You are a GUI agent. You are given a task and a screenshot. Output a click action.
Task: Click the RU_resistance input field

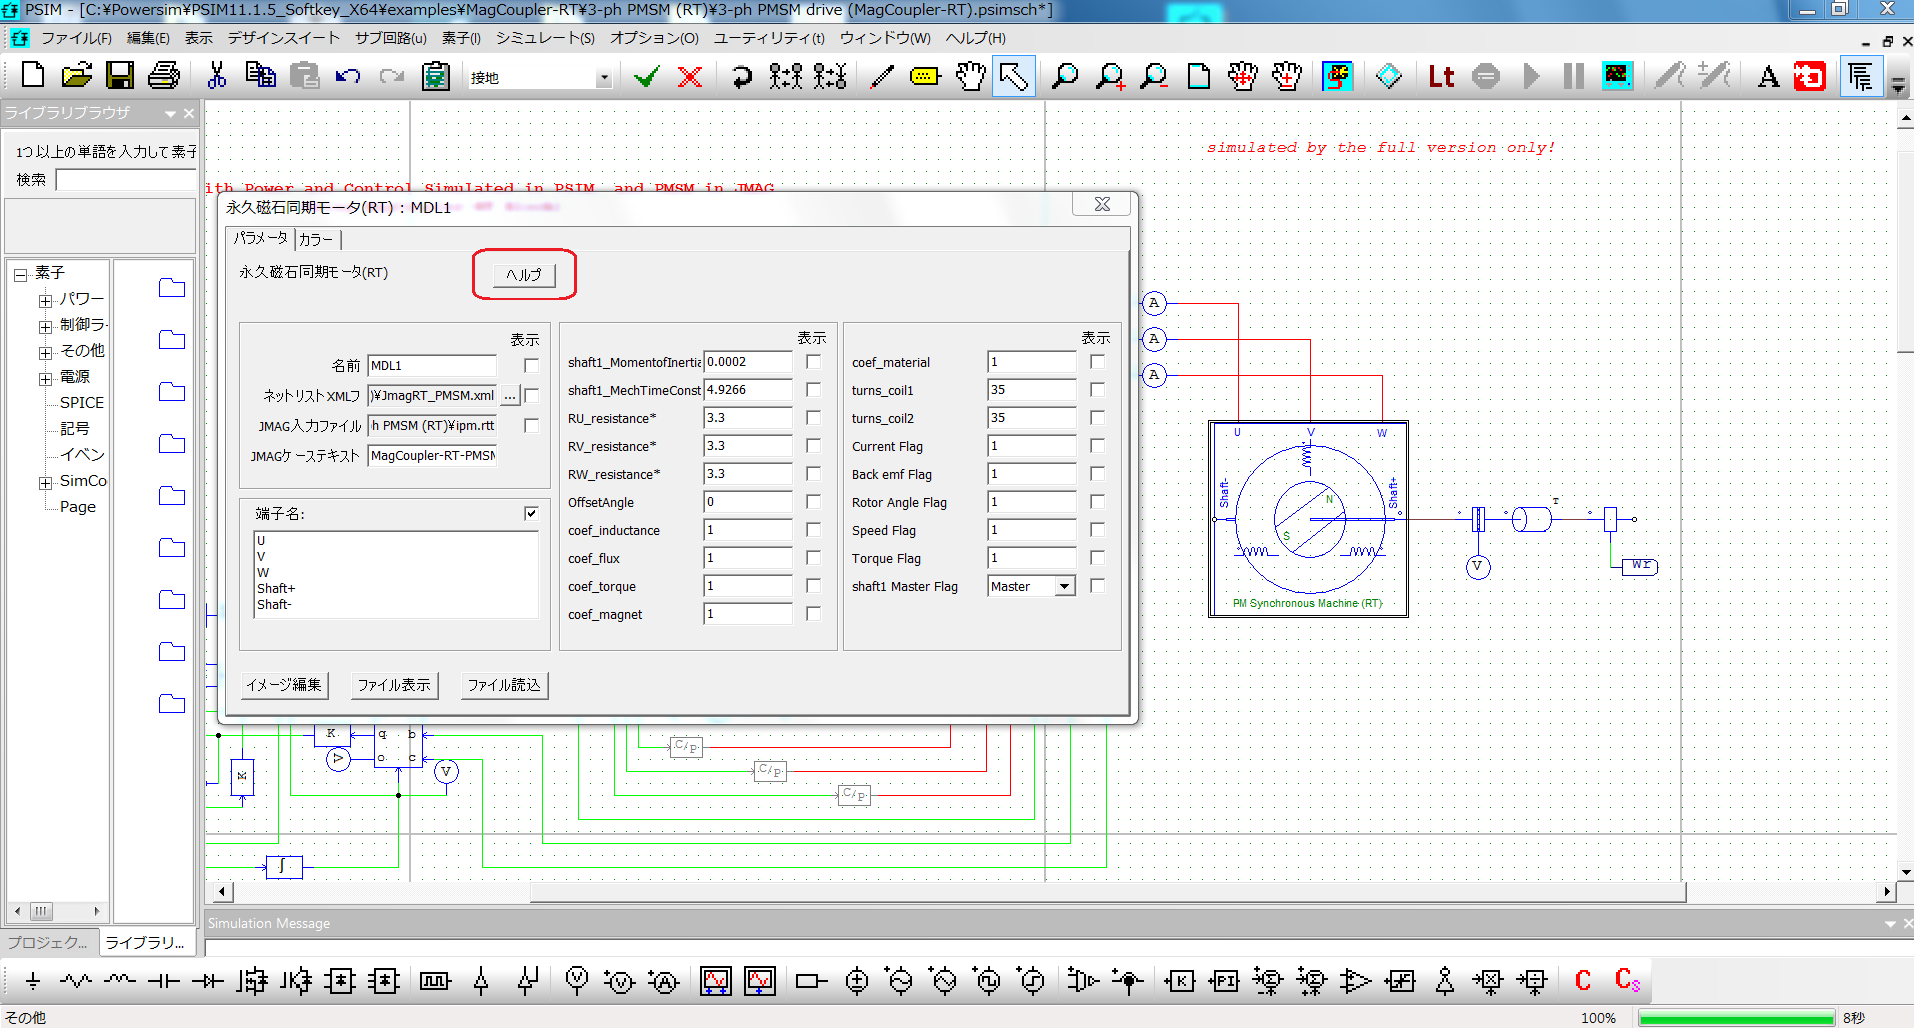747,418
